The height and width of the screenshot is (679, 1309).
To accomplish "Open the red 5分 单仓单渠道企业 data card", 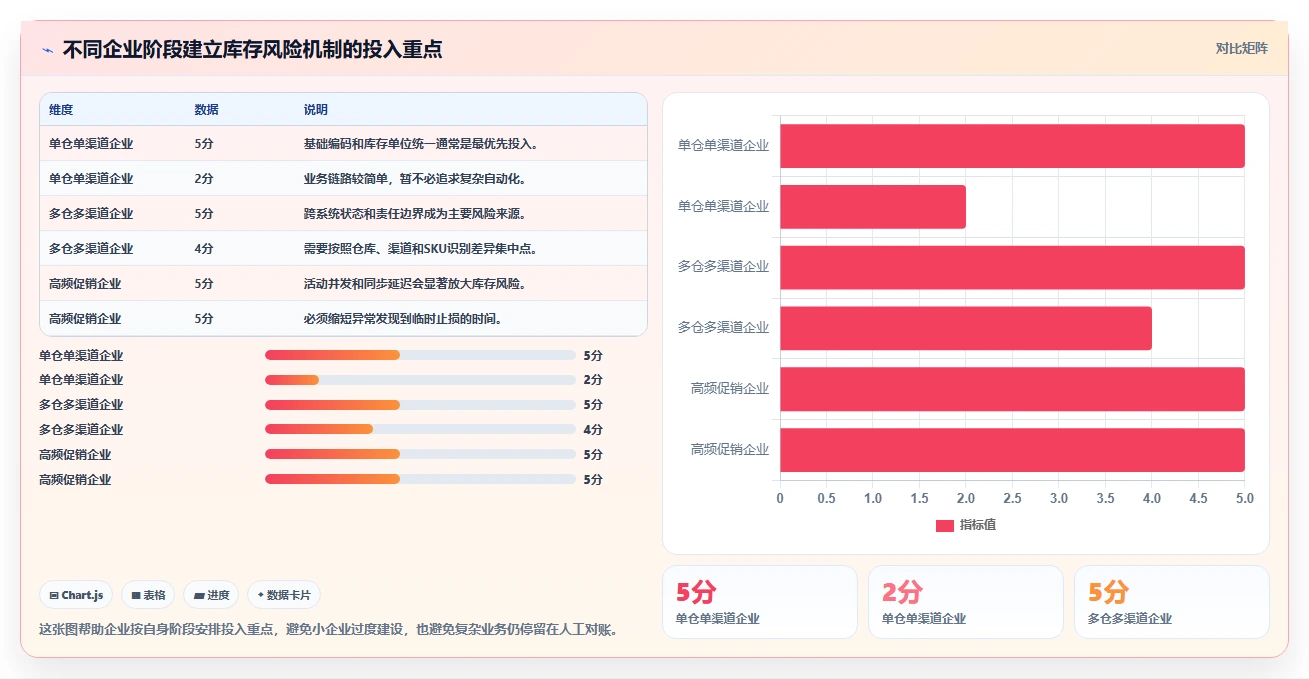I will (x=760, y=602).
